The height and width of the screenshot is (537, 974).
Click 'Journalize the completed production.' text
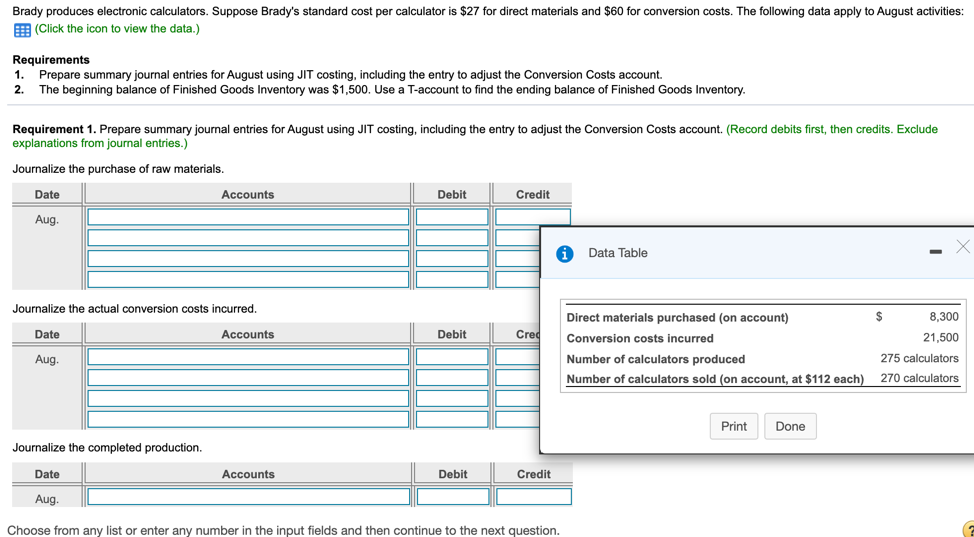point(107,448)
